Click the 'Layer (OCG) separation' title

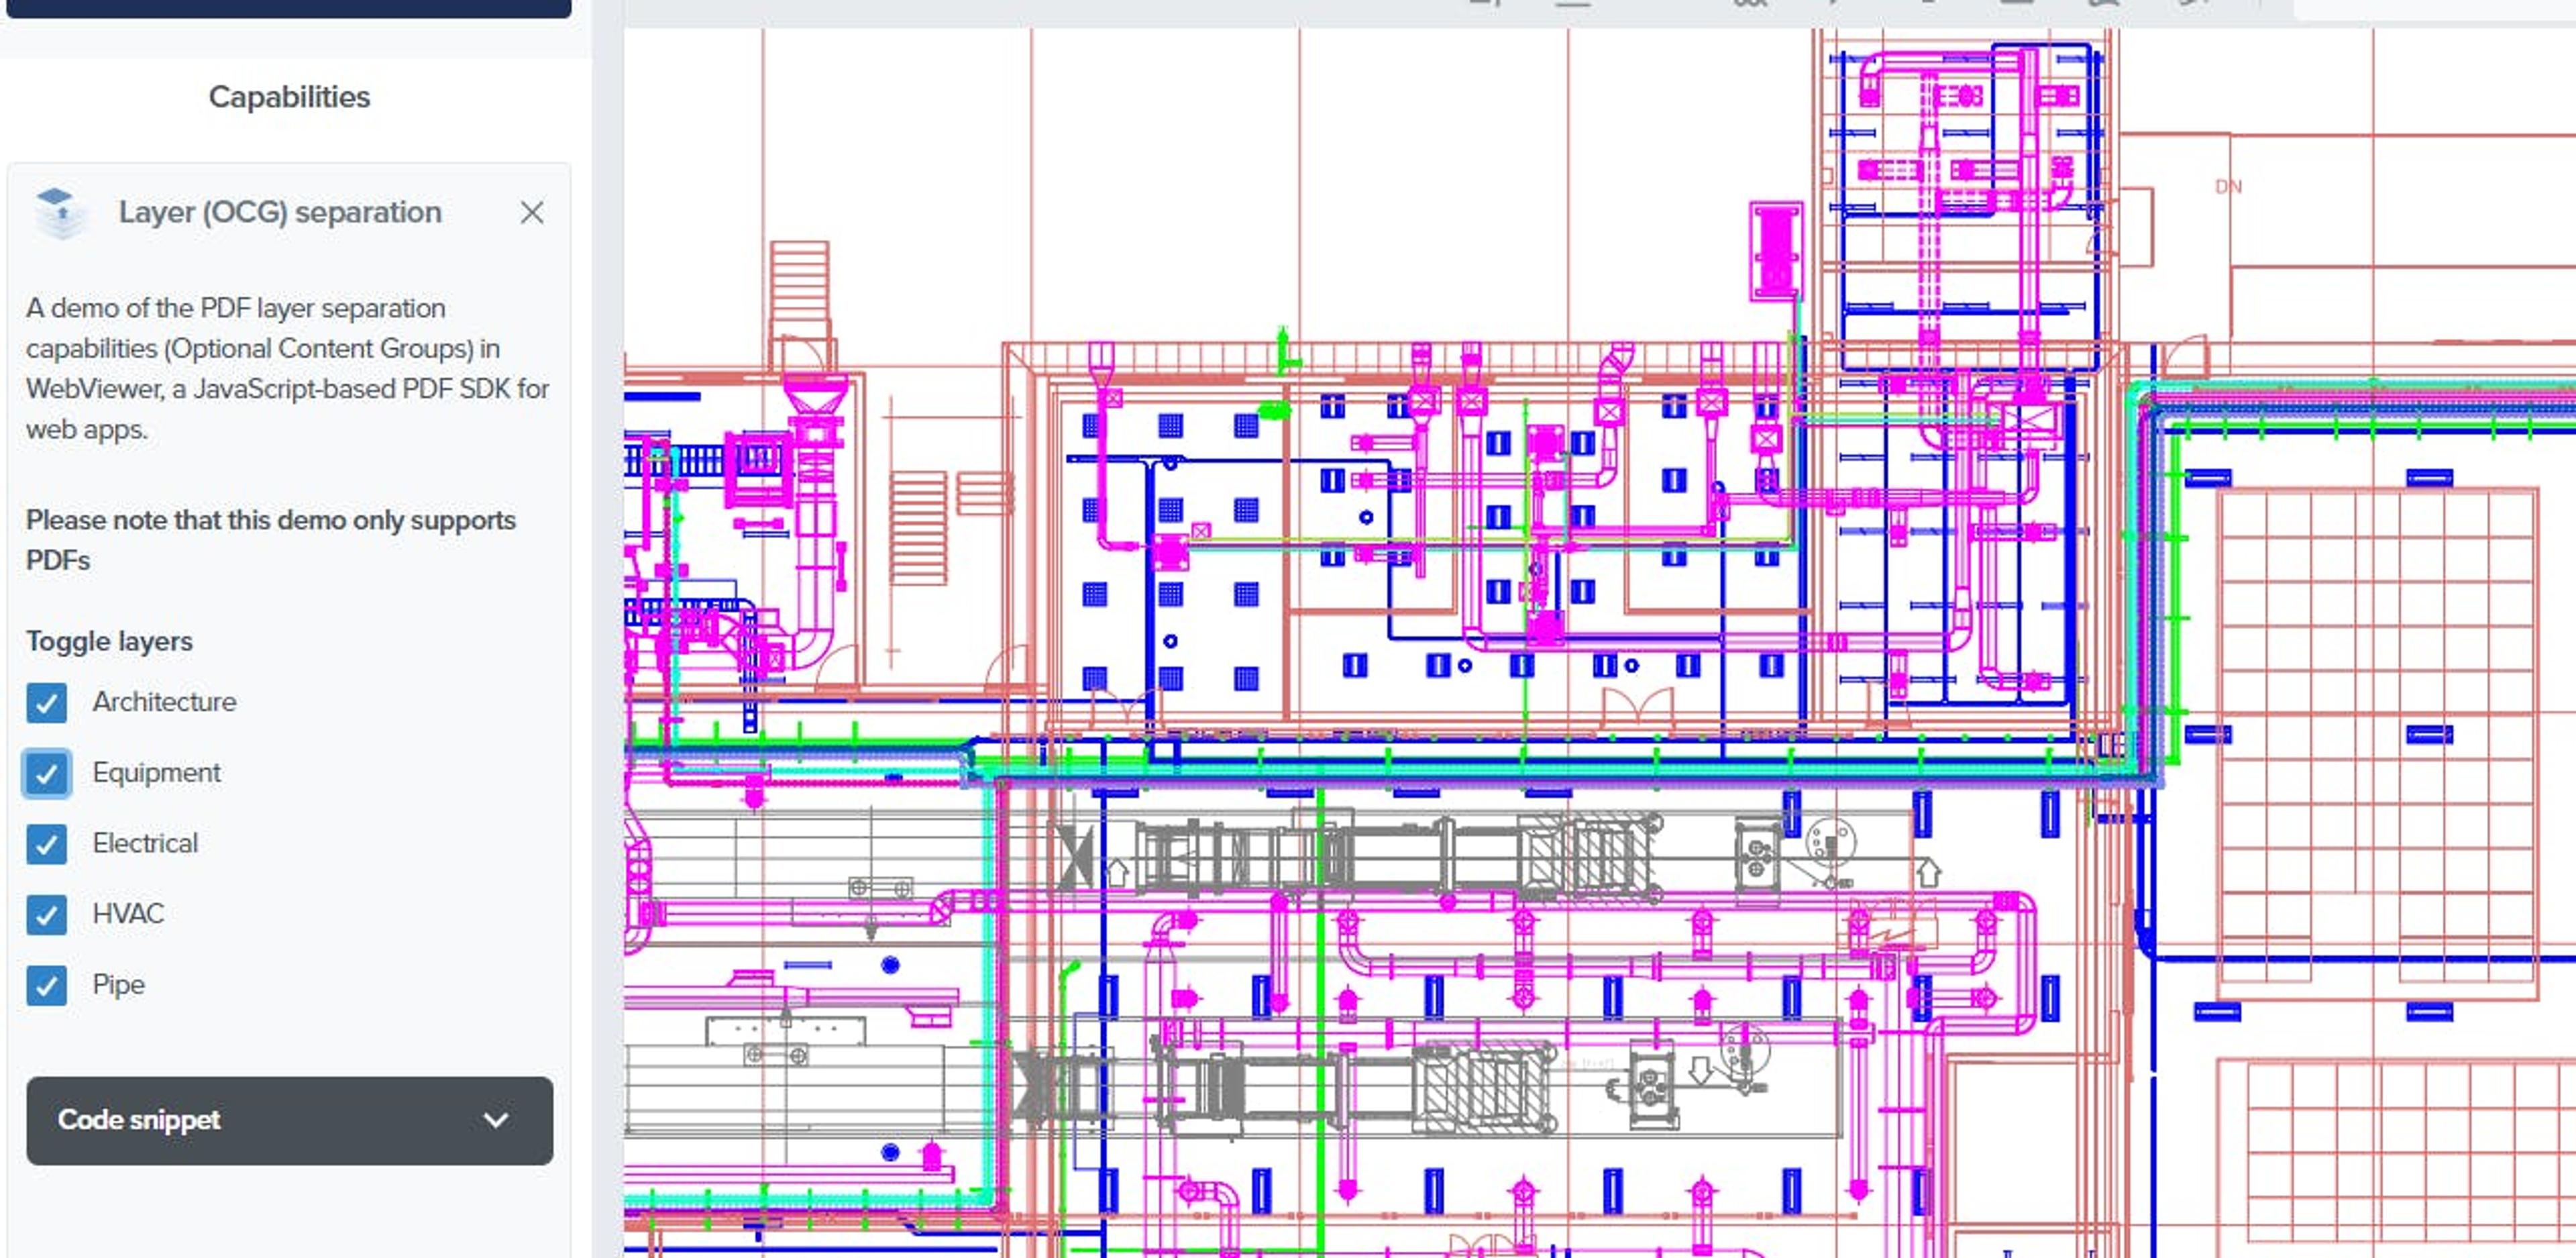point(280,212)
